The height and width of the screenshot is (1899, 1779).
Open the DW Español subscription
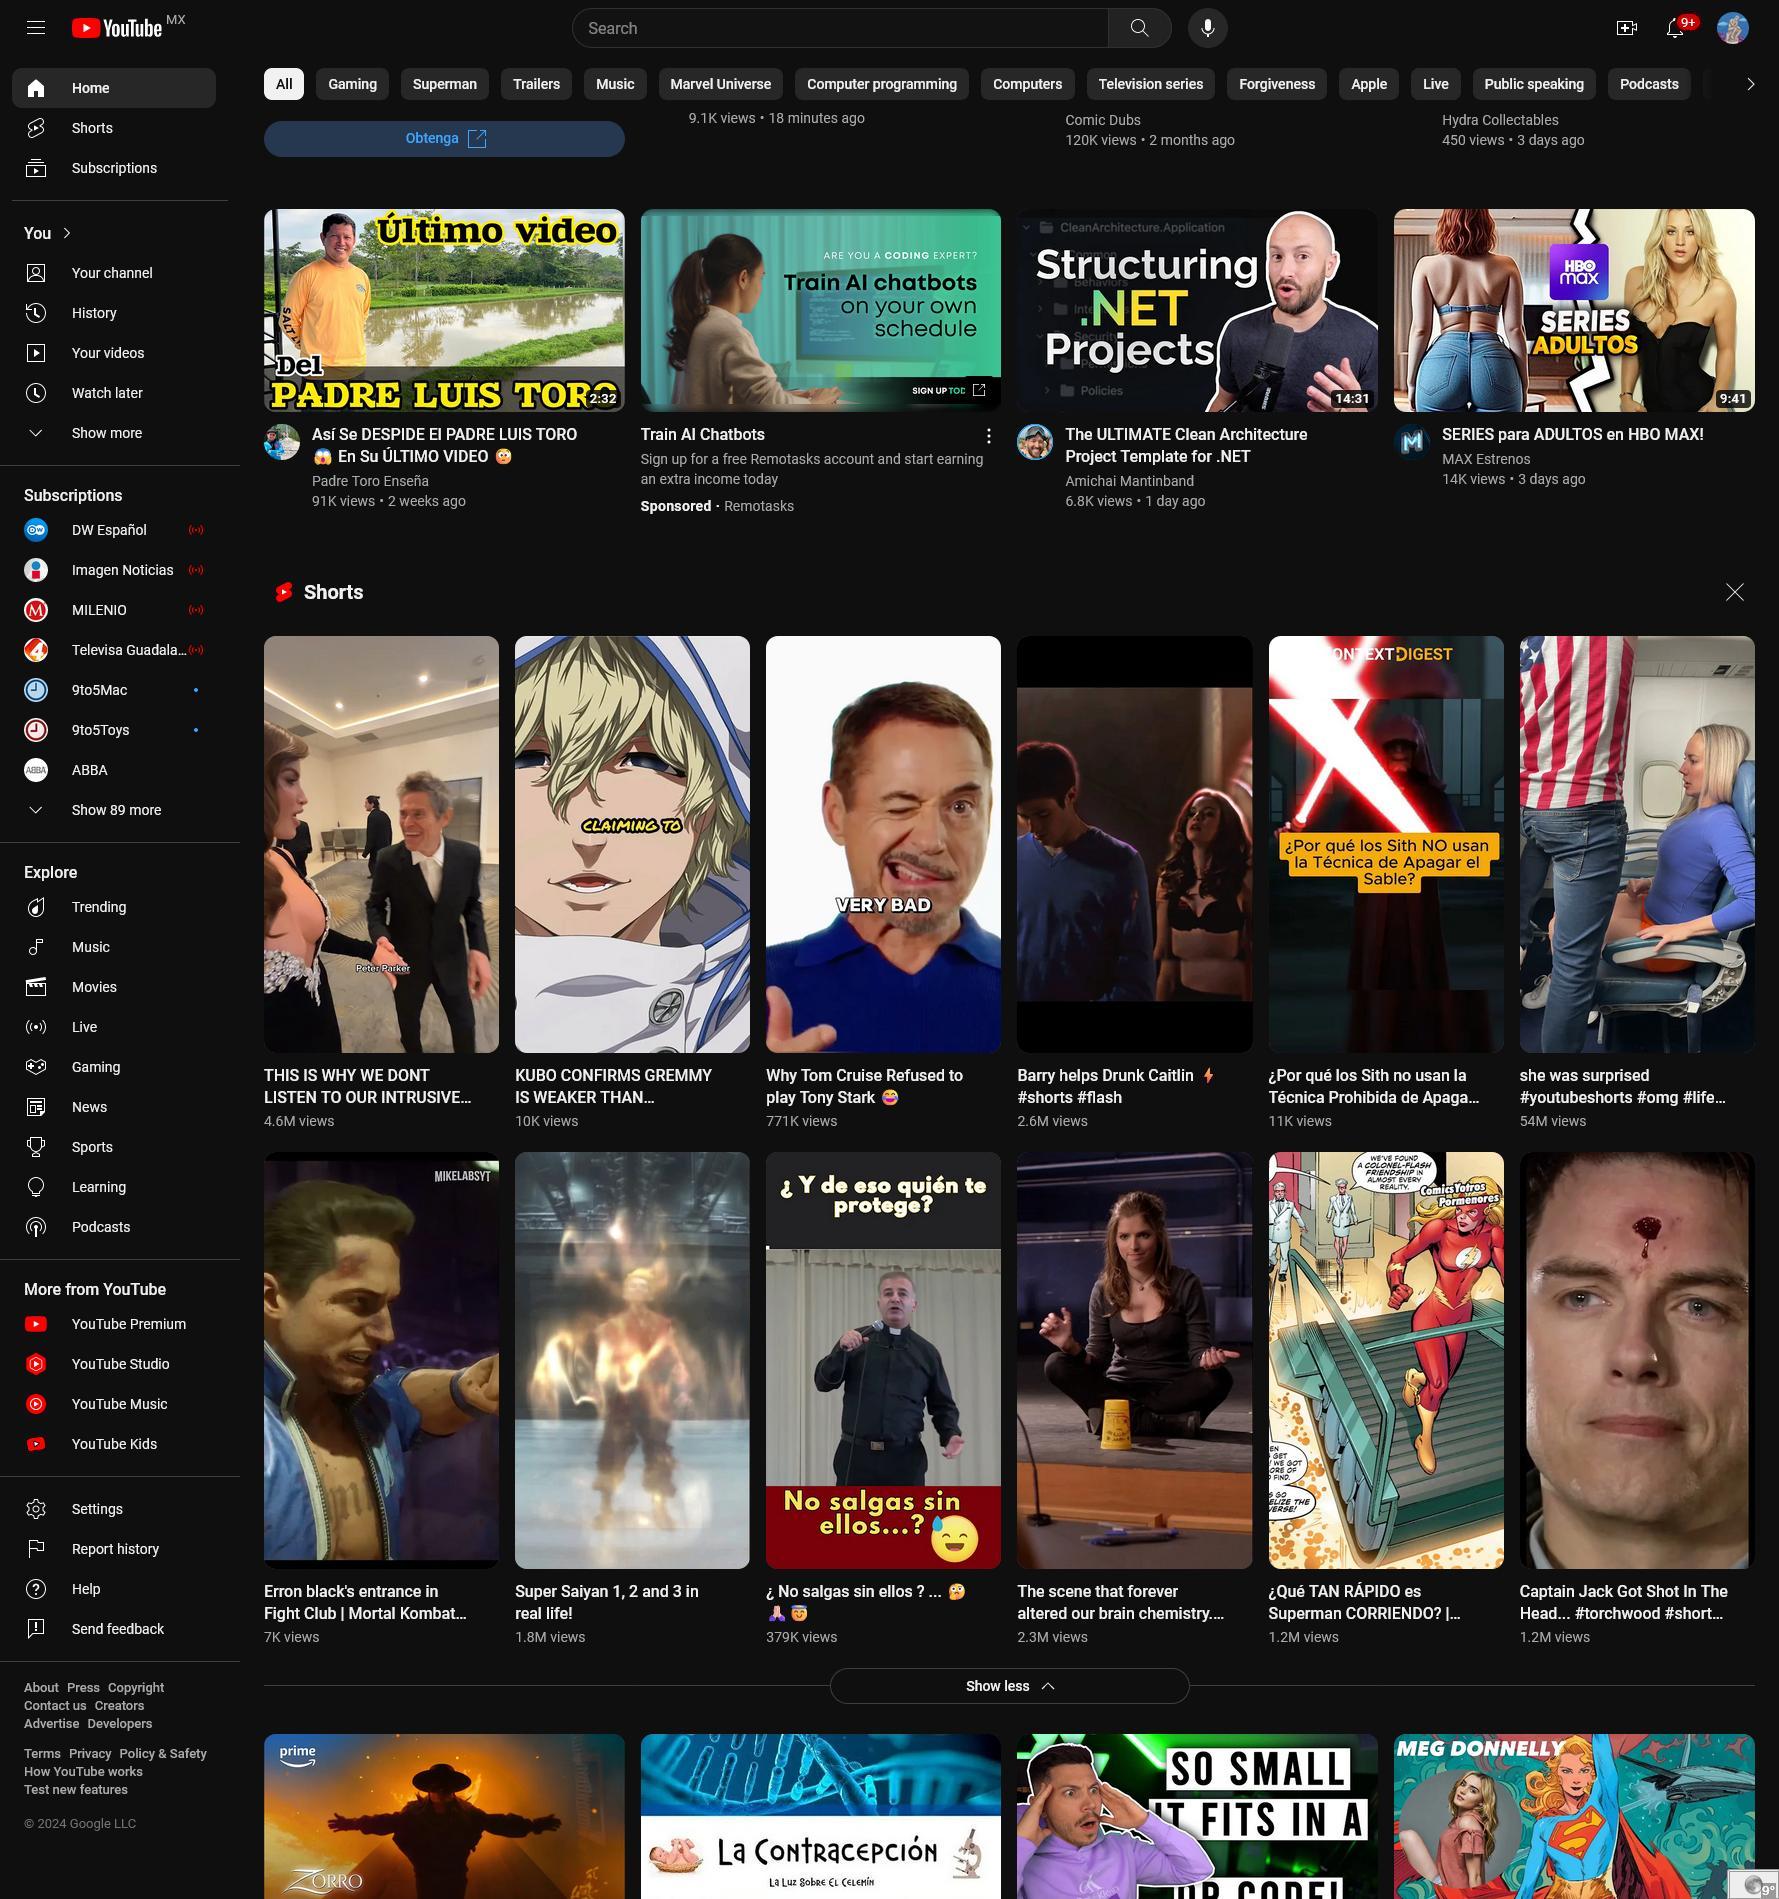click(114, 530)
